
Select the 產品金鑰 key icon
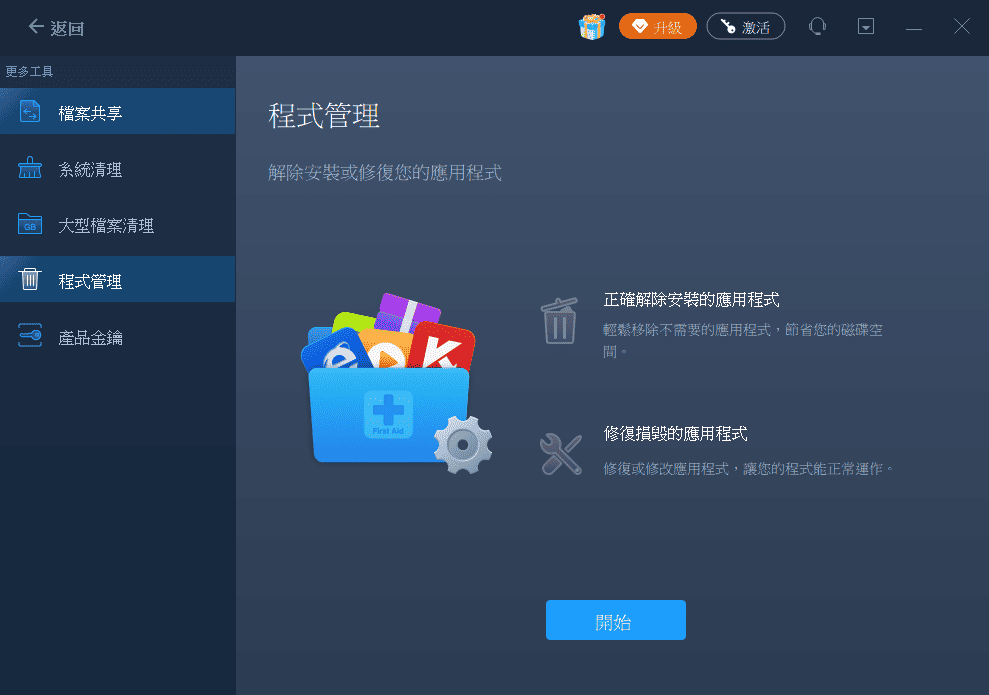[x=30, y=336]
